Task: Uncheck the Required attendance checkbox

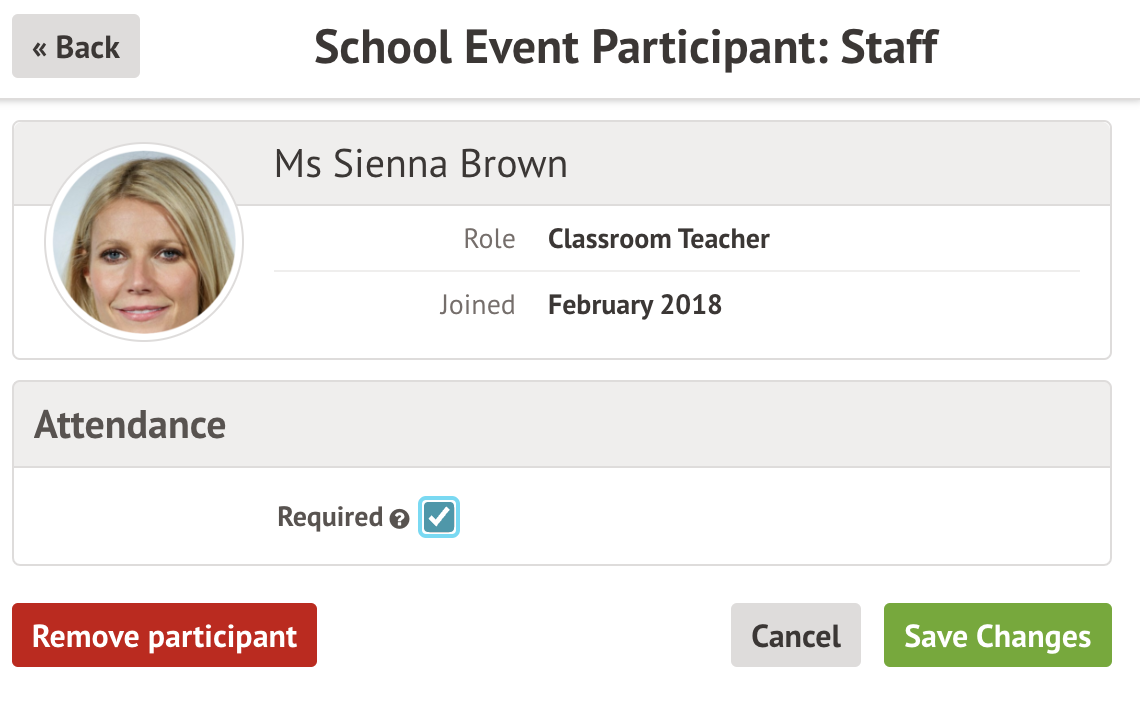Action: pos(439,517)
